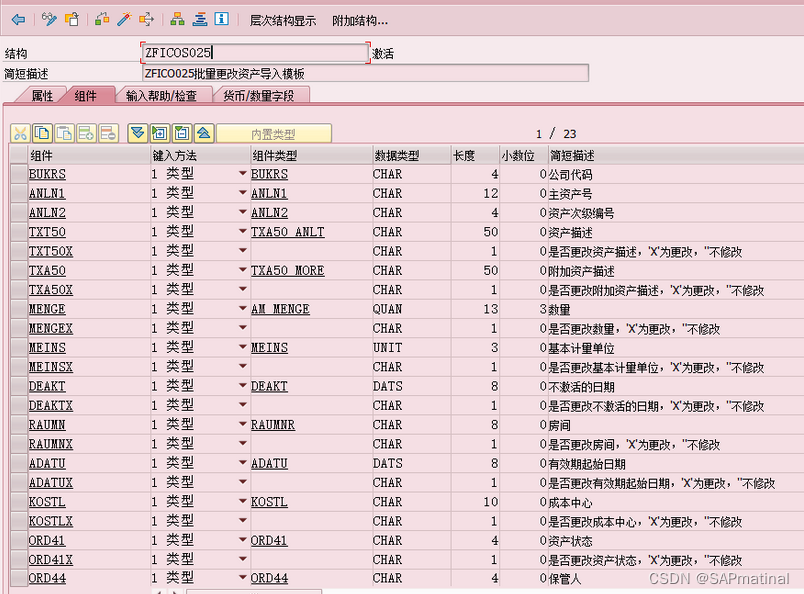Select the ADATU row selector box
The height and width of the screenshot is (594, 804).
(x=19, y=463)
